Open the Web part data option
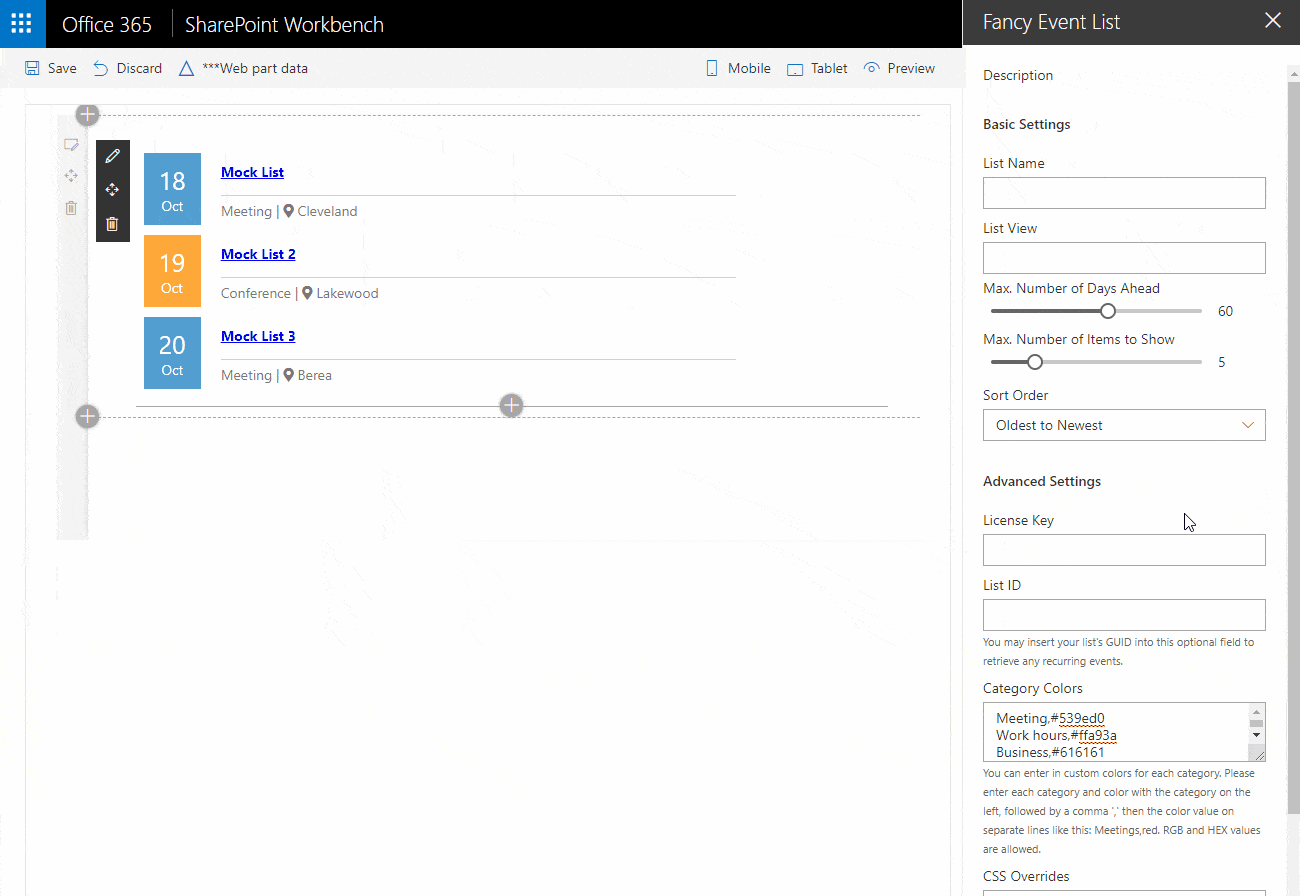This screenshot has width=1300, height=896. (243, 68)
